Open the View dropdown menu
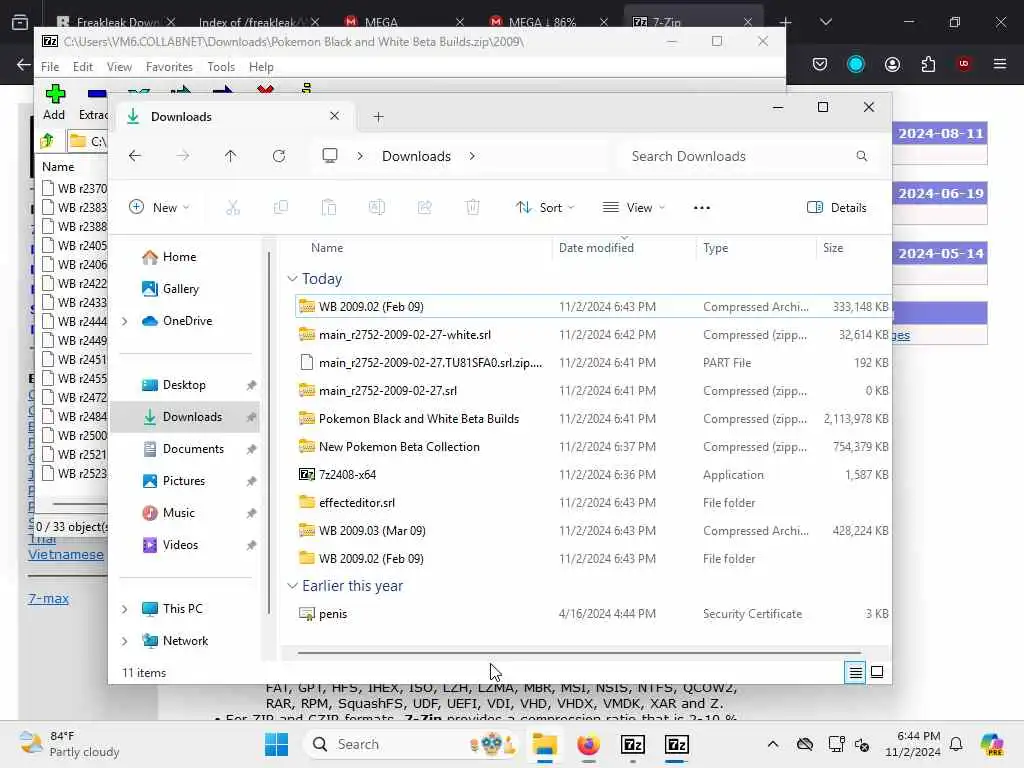Viewport: 1024px width, 768px height. point(633,208)
